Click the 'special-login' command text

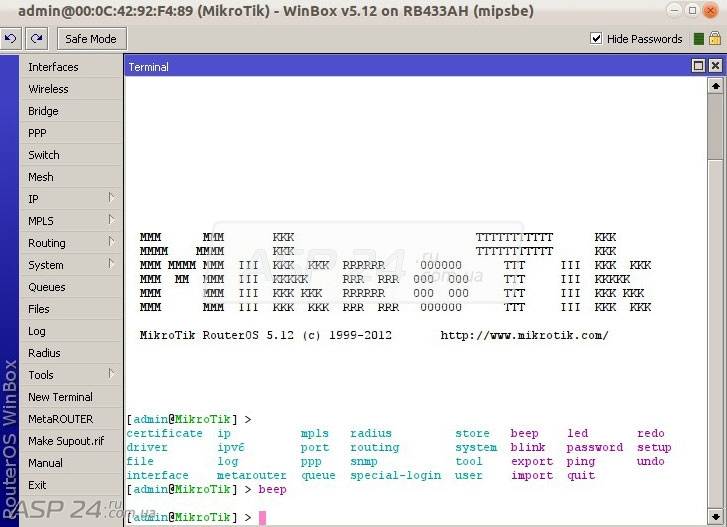coord(395,476)
